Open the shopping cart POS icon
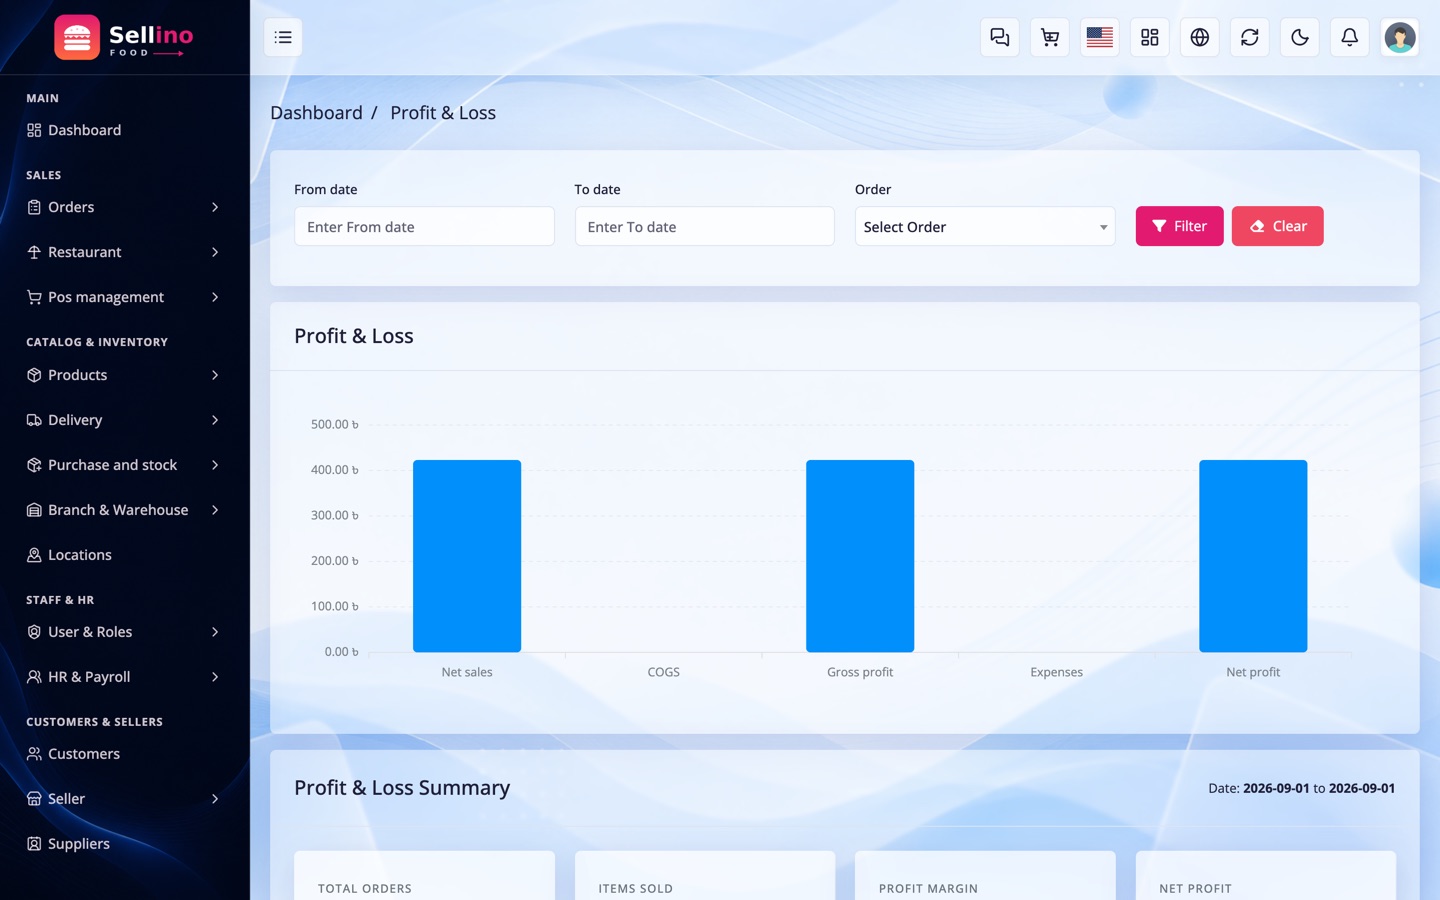The height and width of the screenshot is (900, 1440). click(1050, 37)
